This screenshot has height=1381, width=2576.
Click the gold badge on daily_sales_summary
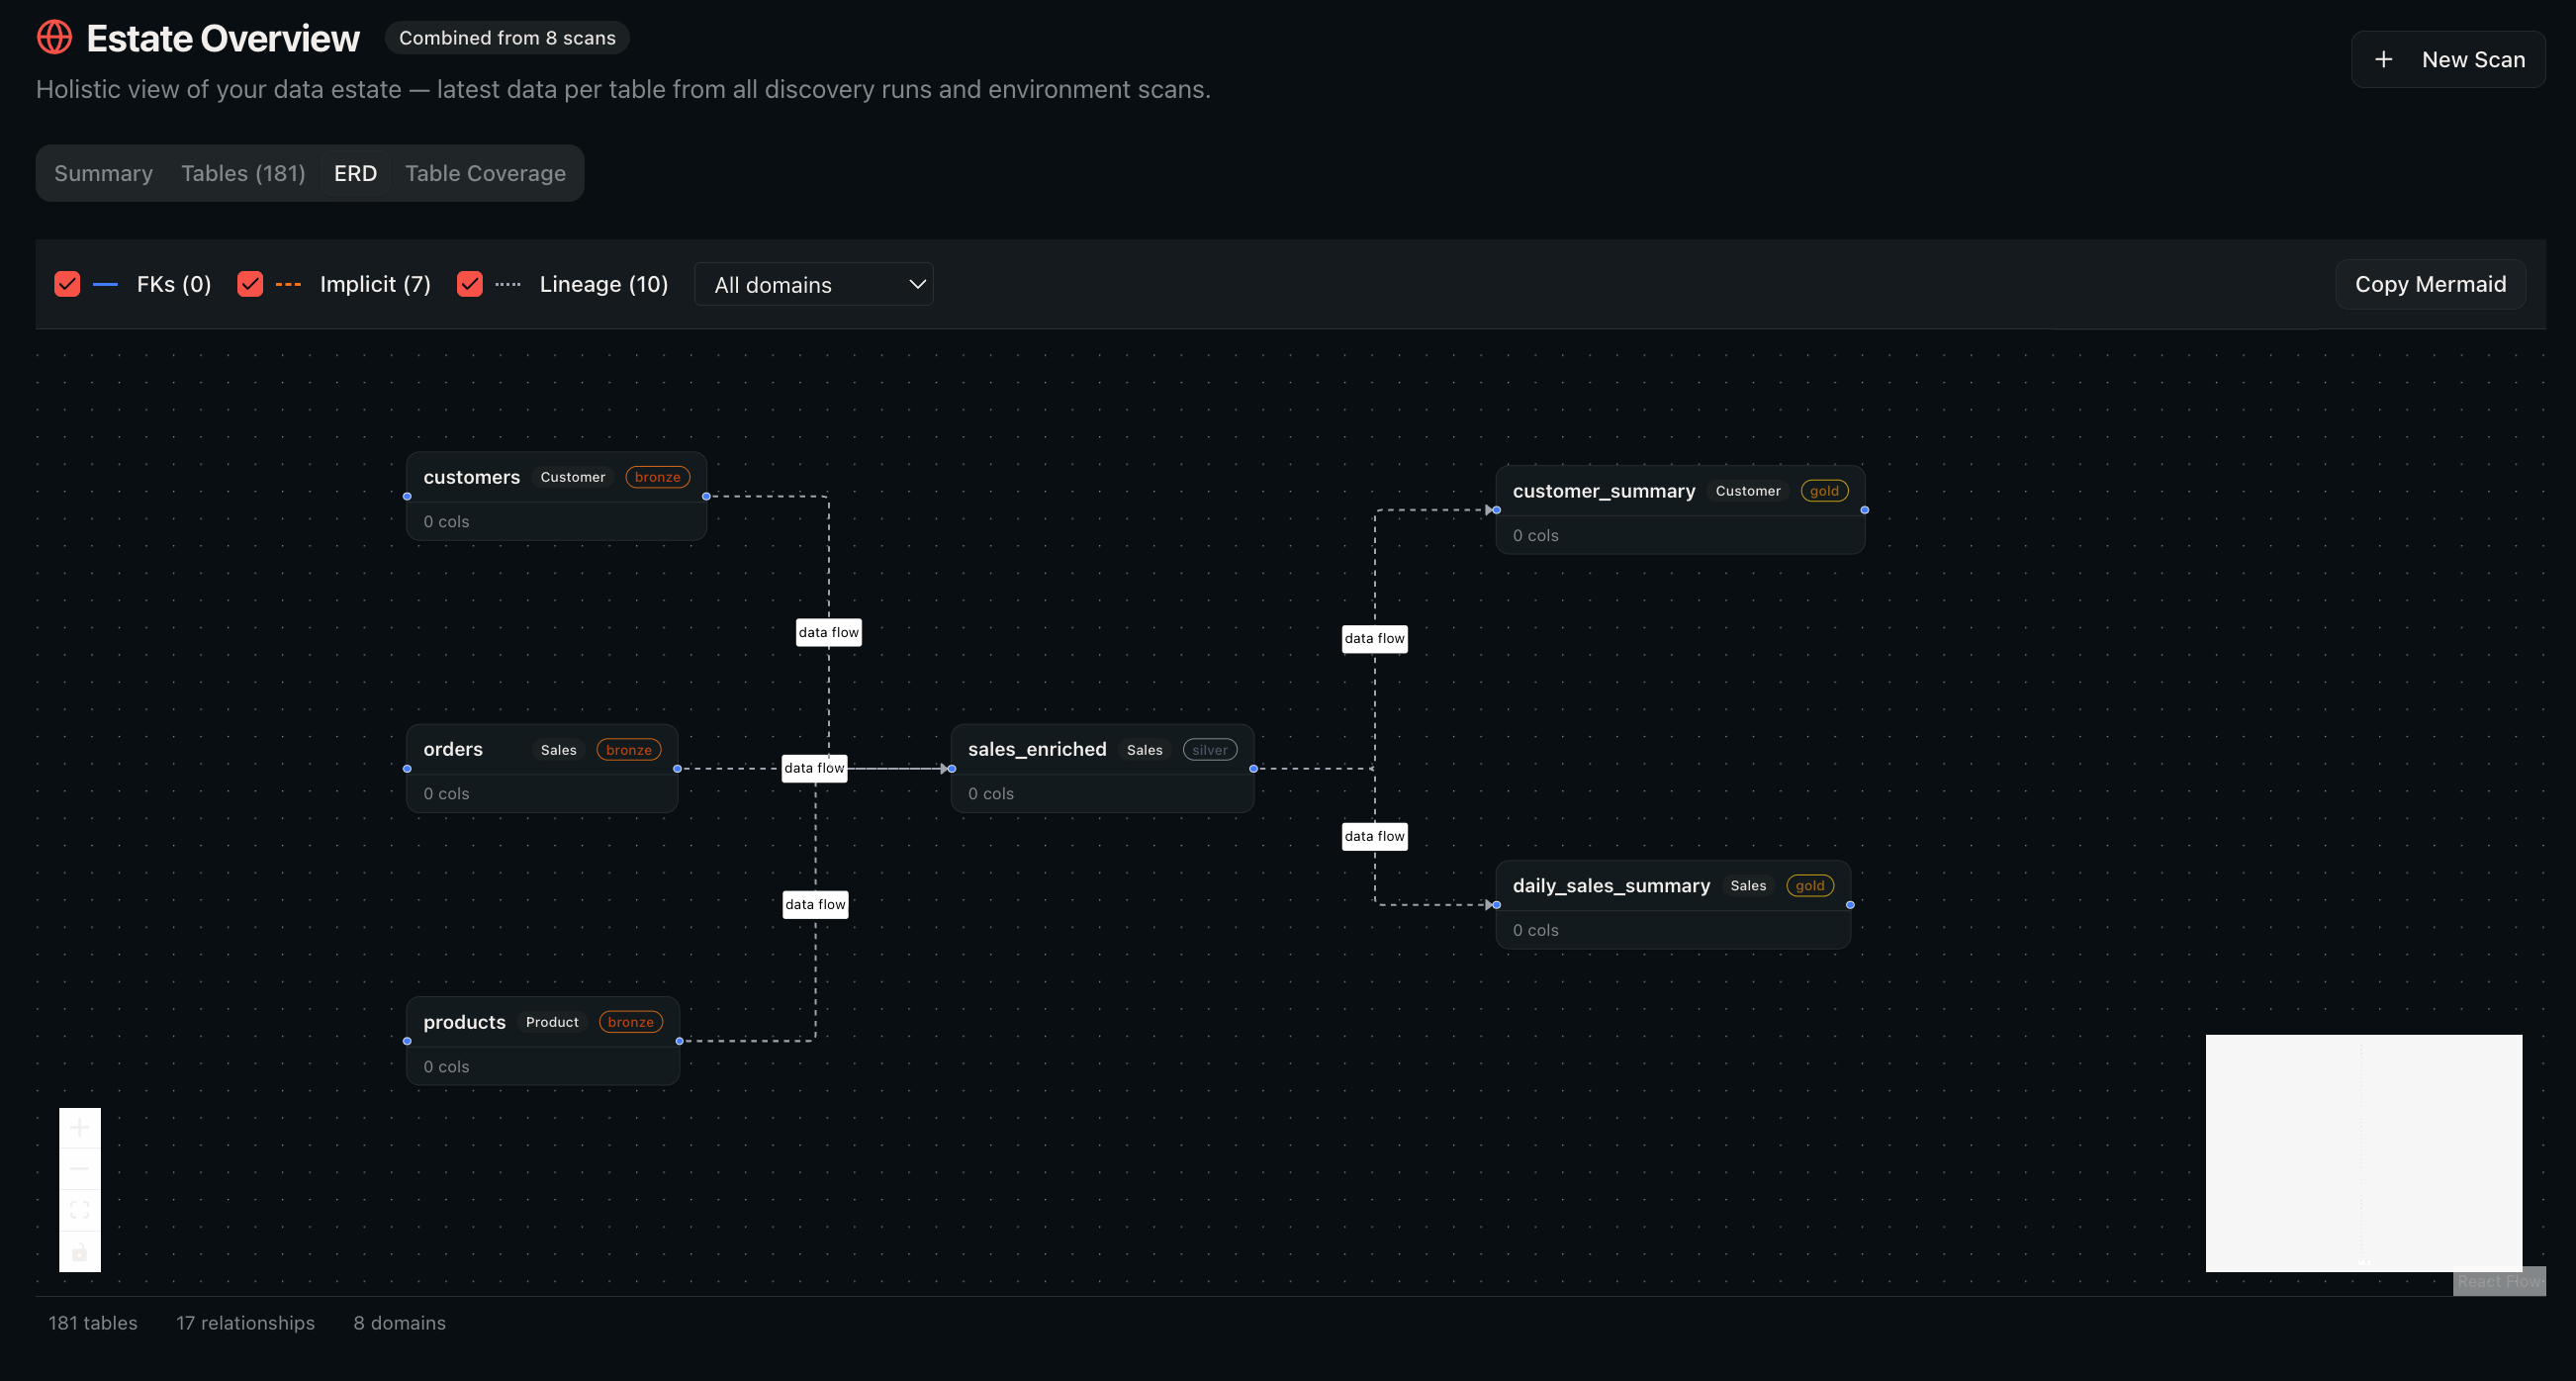(1809, 886)
